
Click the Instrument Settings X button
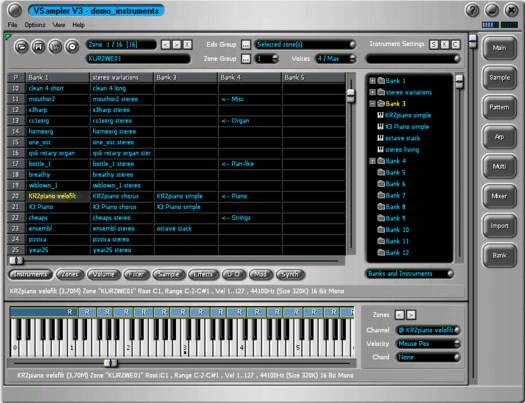[445, 45]
